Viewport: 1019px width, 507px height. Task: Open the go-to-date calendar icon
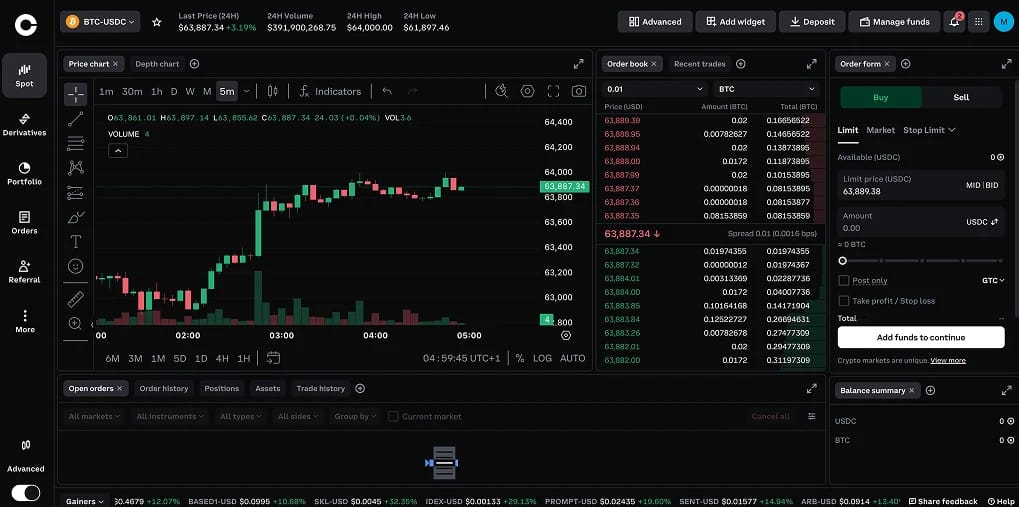click(273, 358)
